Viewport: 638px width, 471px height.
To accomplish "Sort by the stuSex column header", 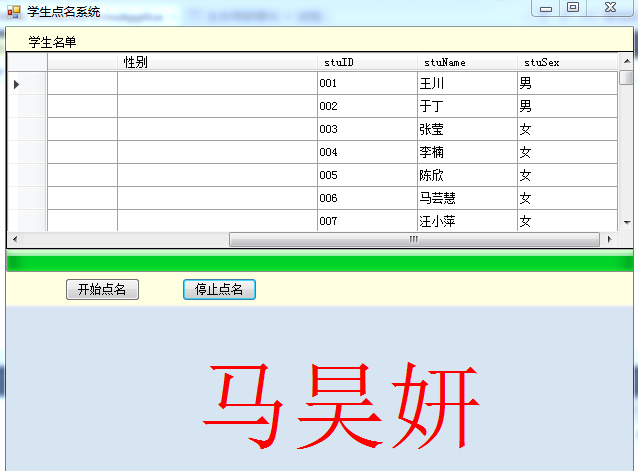I will tap(567, 62).
